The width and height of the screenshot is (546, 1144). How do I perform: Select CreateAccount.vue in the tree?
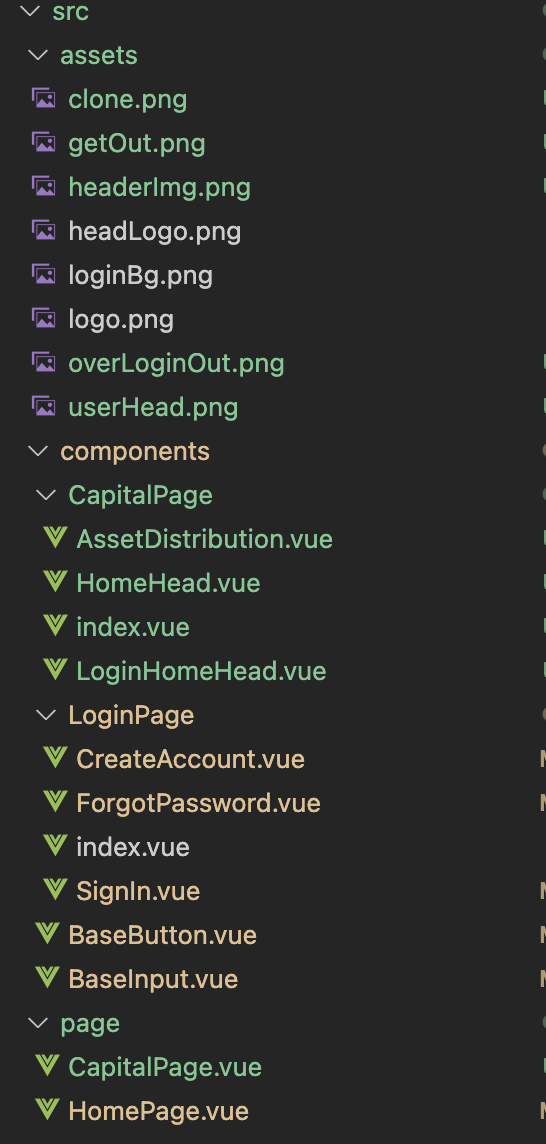click(191, 759)
